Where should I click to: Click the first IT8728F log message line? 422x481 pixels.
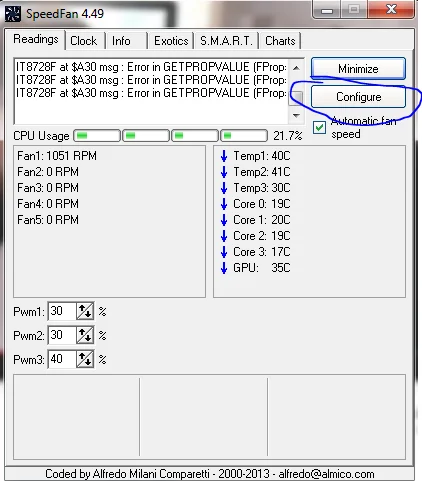click(x=151, y=67)
